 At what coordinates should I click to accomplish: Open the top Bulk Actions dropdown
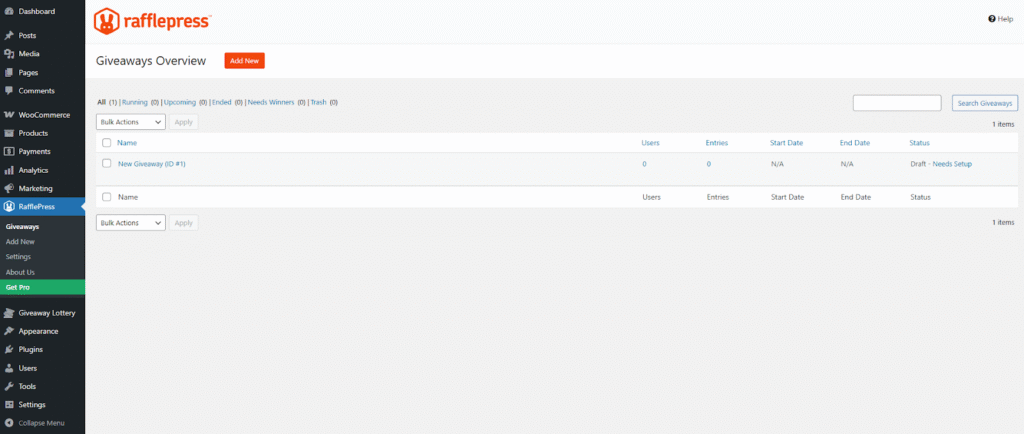click(x=130, y=122)
